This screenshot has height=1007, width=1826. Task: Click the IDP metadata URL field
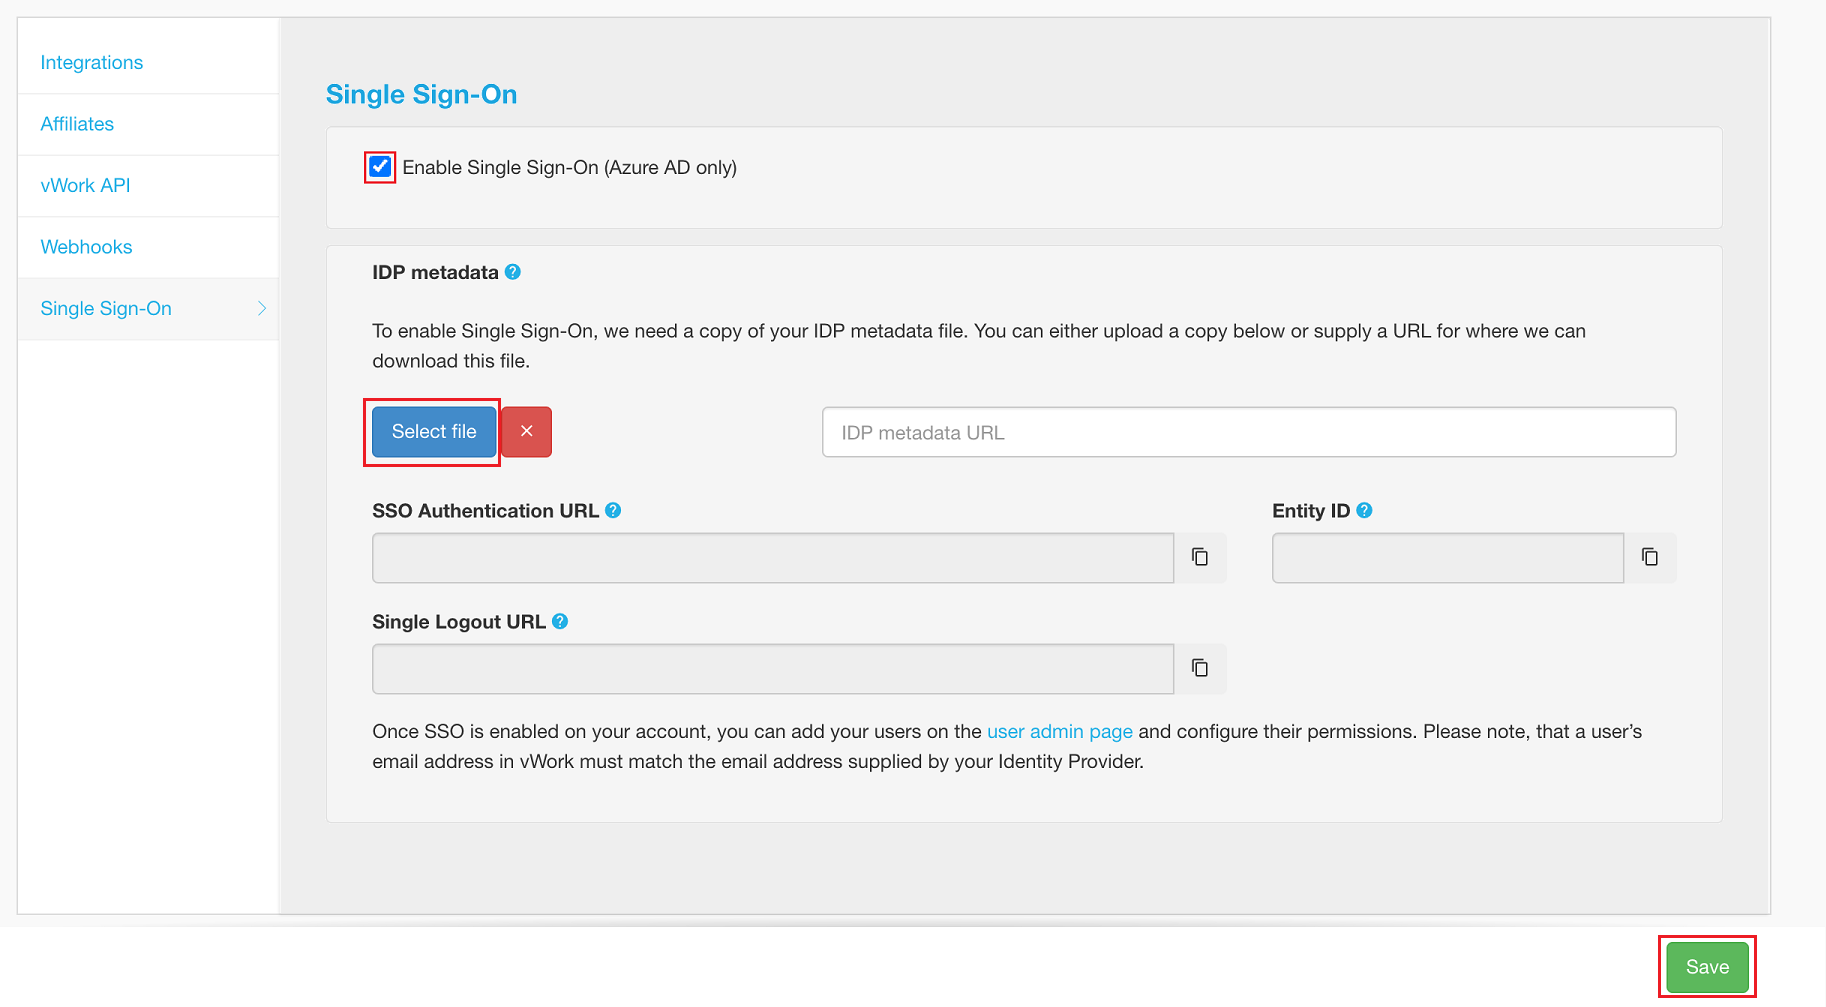[1248, 431]
